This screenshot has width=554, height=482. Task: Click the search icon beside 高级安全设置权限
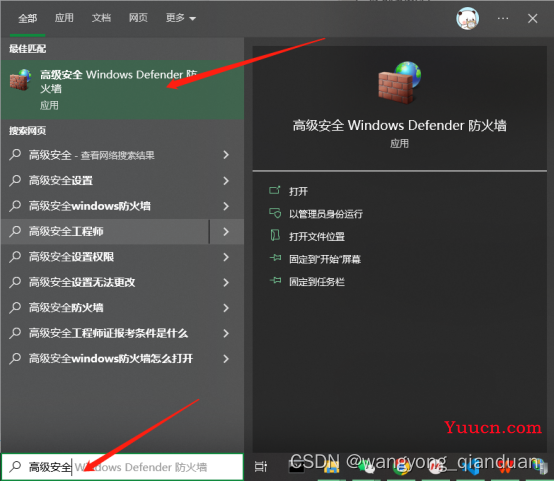(x=15, y=257)
